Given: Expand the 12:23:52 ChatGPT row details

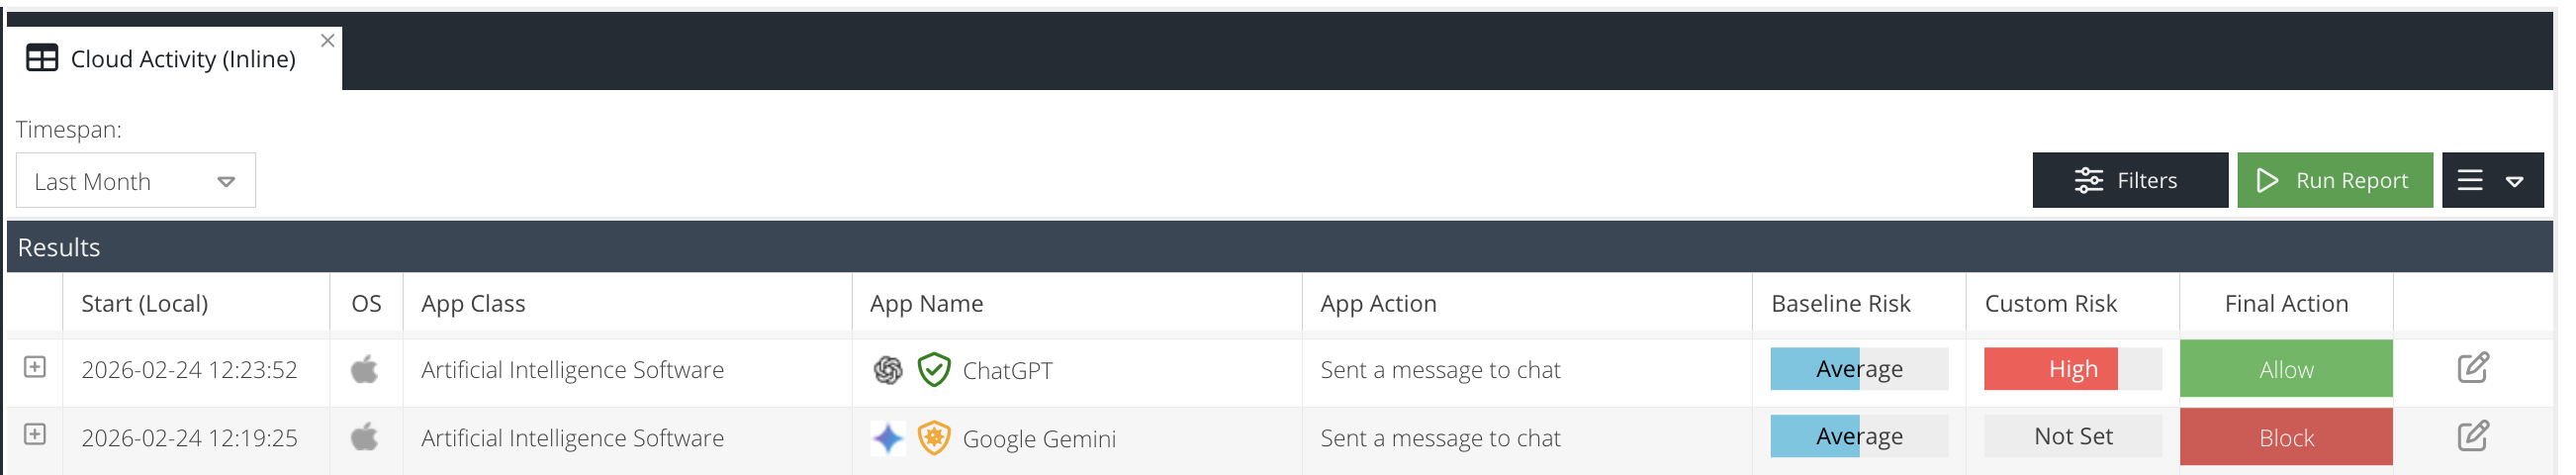Looking at the screenshot, I should click(35, 367).
